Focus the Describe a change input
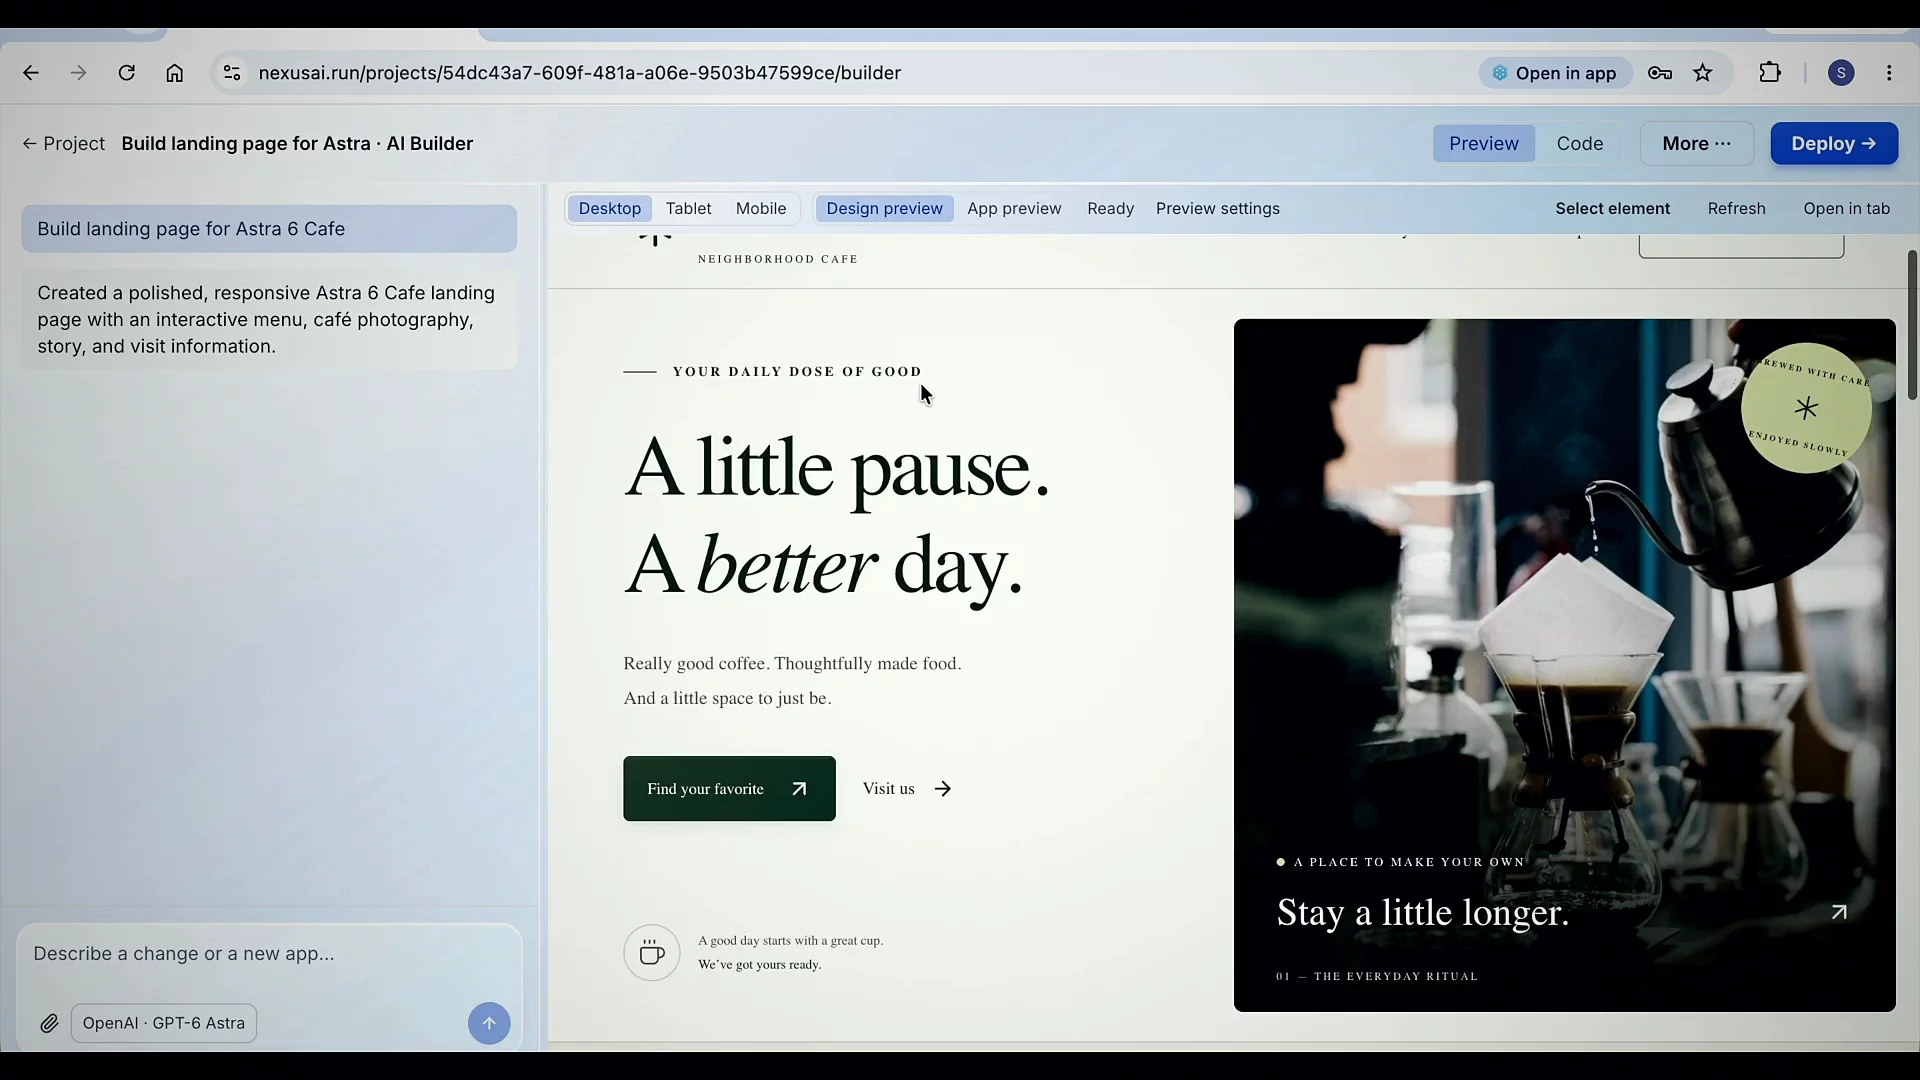The width and height of the screenshot is (1920, 1080). (268, 954)
